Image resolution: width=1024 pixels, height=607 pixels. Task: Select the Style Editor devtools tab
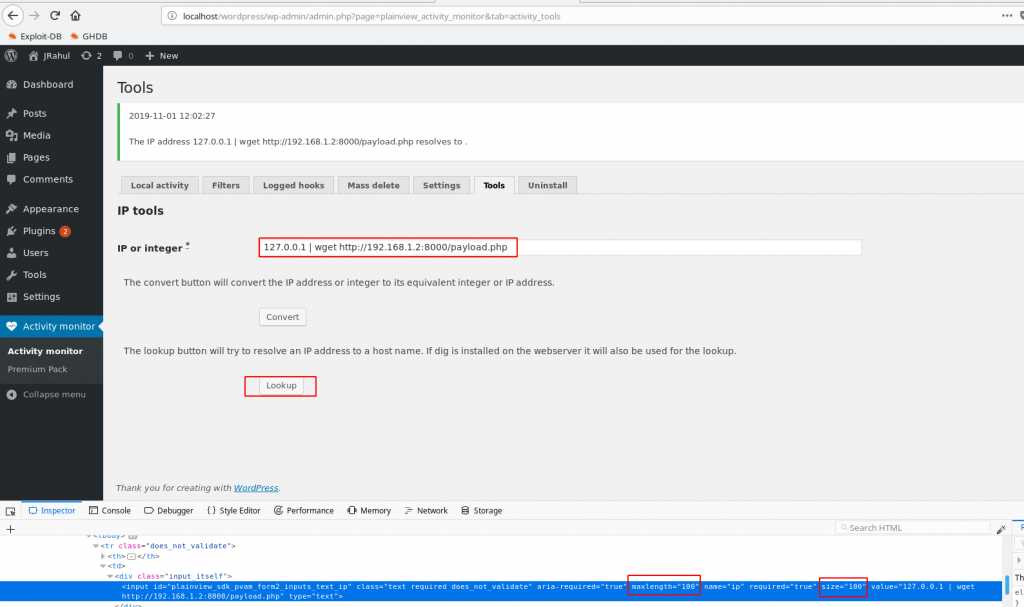coord(233,511)
